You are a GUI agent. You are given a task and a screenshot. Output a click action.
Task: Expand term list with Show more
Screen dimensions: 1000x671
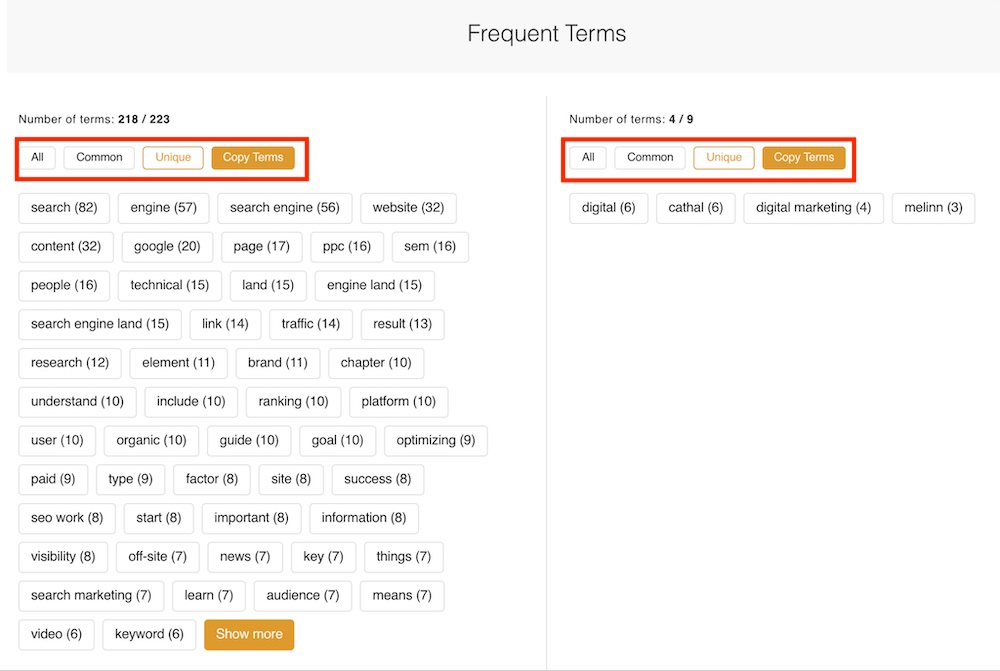(249, 634)
